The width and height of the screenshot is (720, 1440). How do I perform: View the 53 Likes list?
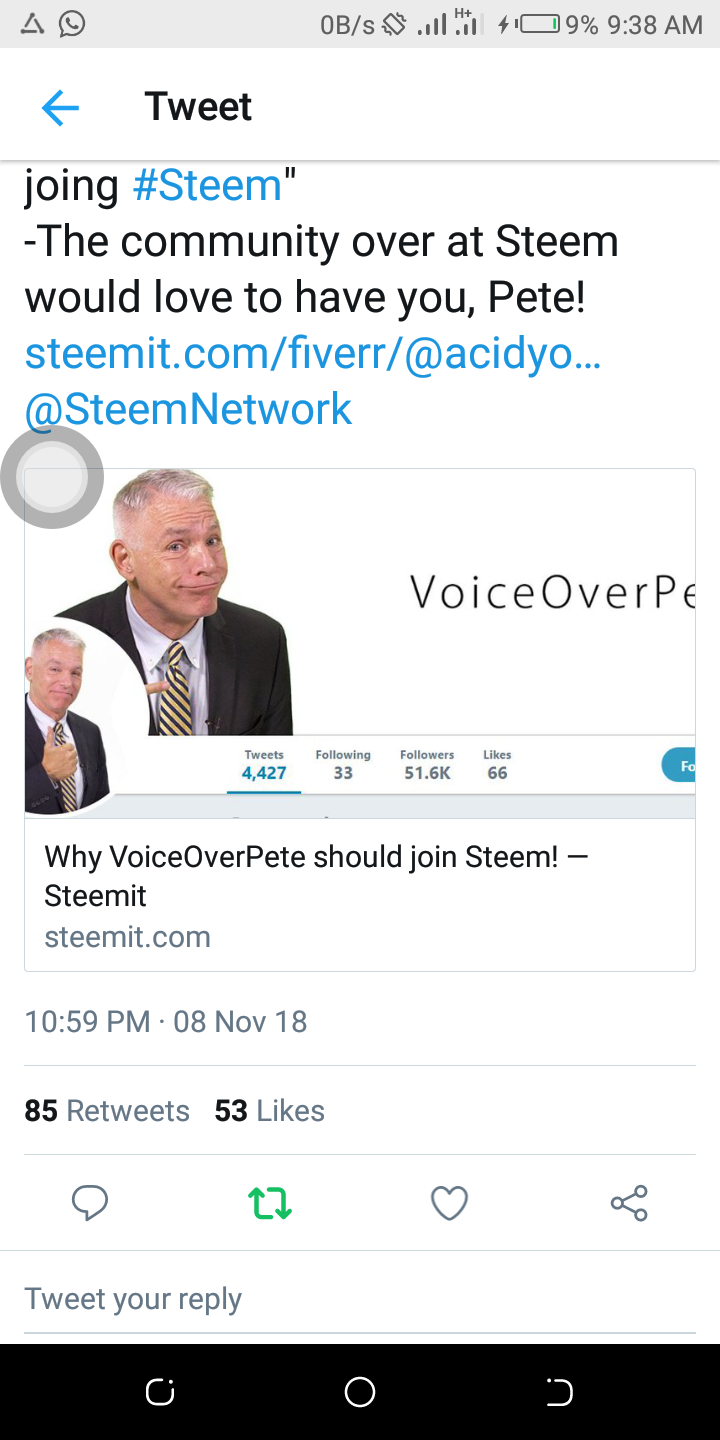pyautogui.click(x=270, y=1111)
